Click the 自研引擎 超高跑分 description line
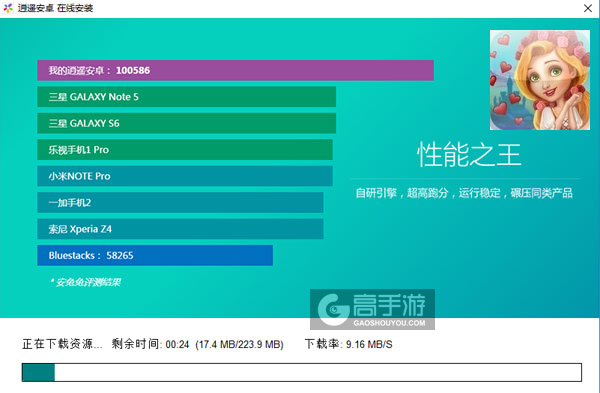Viewport: 600px width, 393px height. tap(464, 193)
